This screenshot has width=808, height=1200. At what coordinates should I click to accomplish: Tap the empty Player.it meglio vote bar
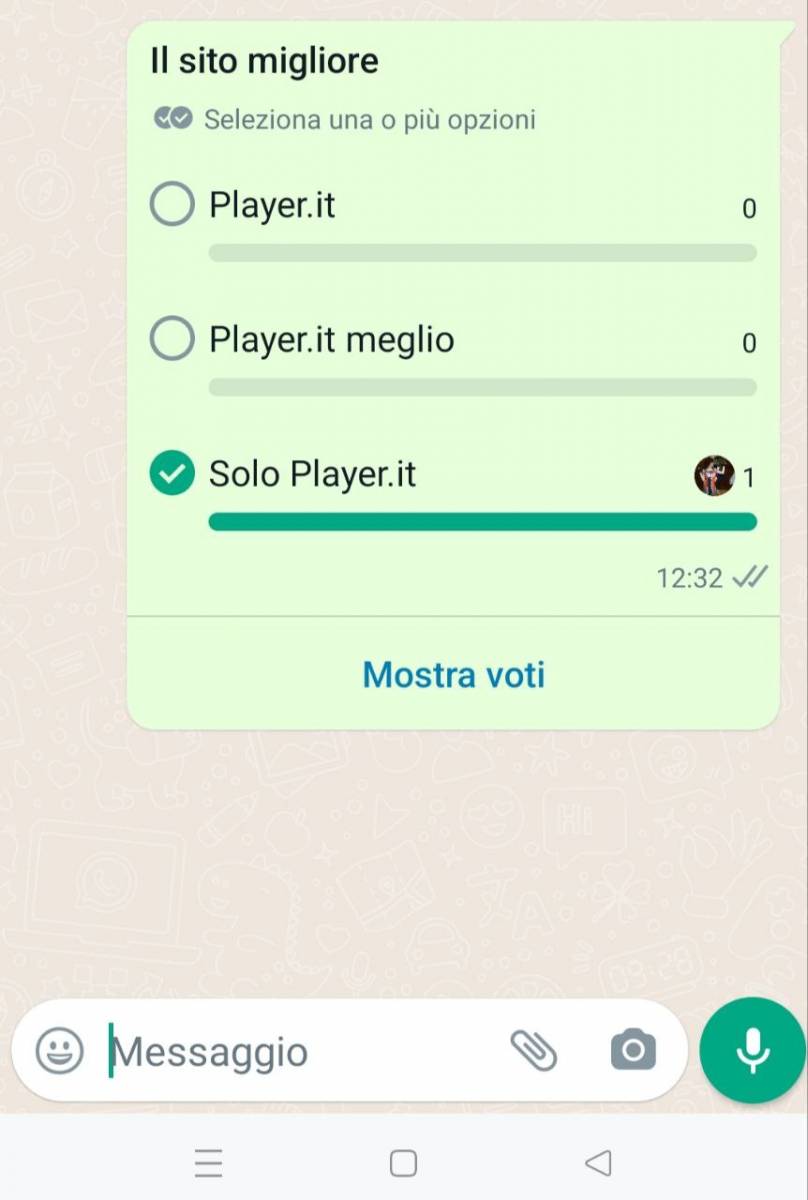pos(482,387)
